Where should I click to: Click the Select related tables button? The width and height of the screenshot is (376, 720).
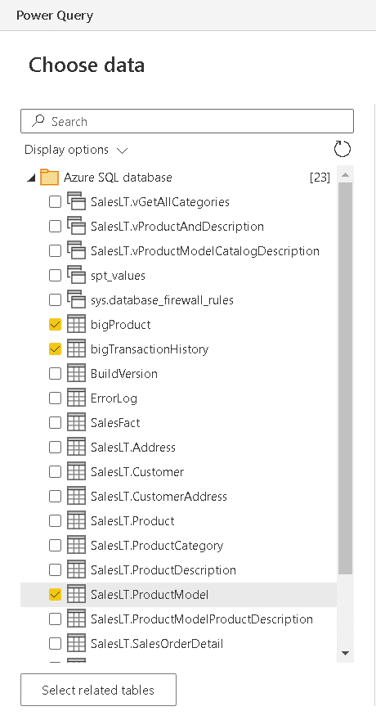(x=98, y=690)
